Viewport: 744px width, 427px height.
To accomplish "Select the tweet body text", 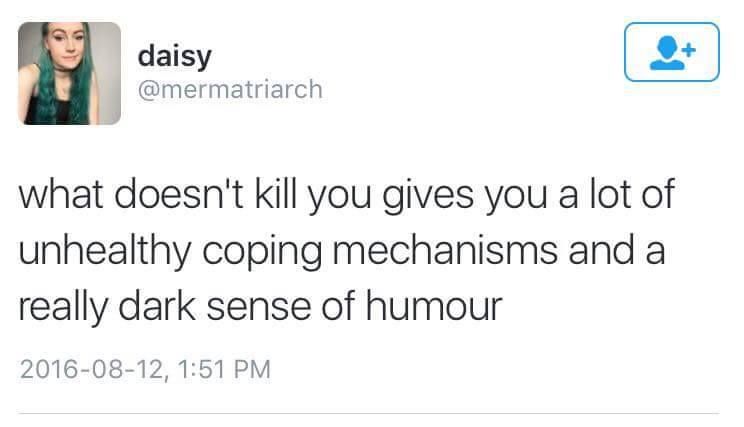I will click(x=346, y=251).
